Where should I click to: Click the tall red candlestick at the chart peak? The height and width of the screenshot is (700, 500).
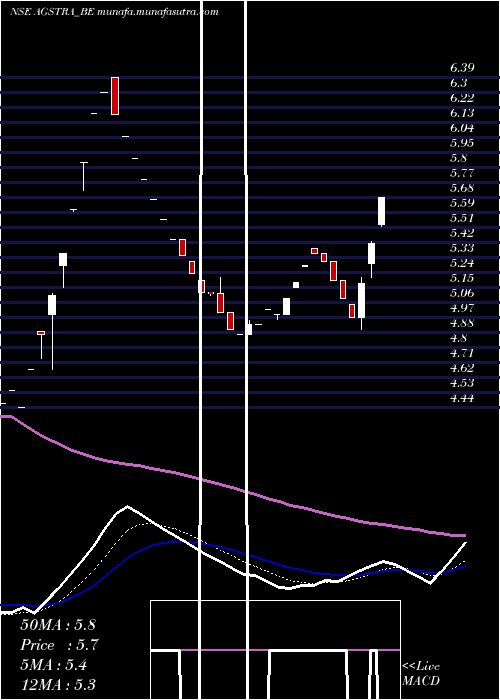[x=115, y=96]
